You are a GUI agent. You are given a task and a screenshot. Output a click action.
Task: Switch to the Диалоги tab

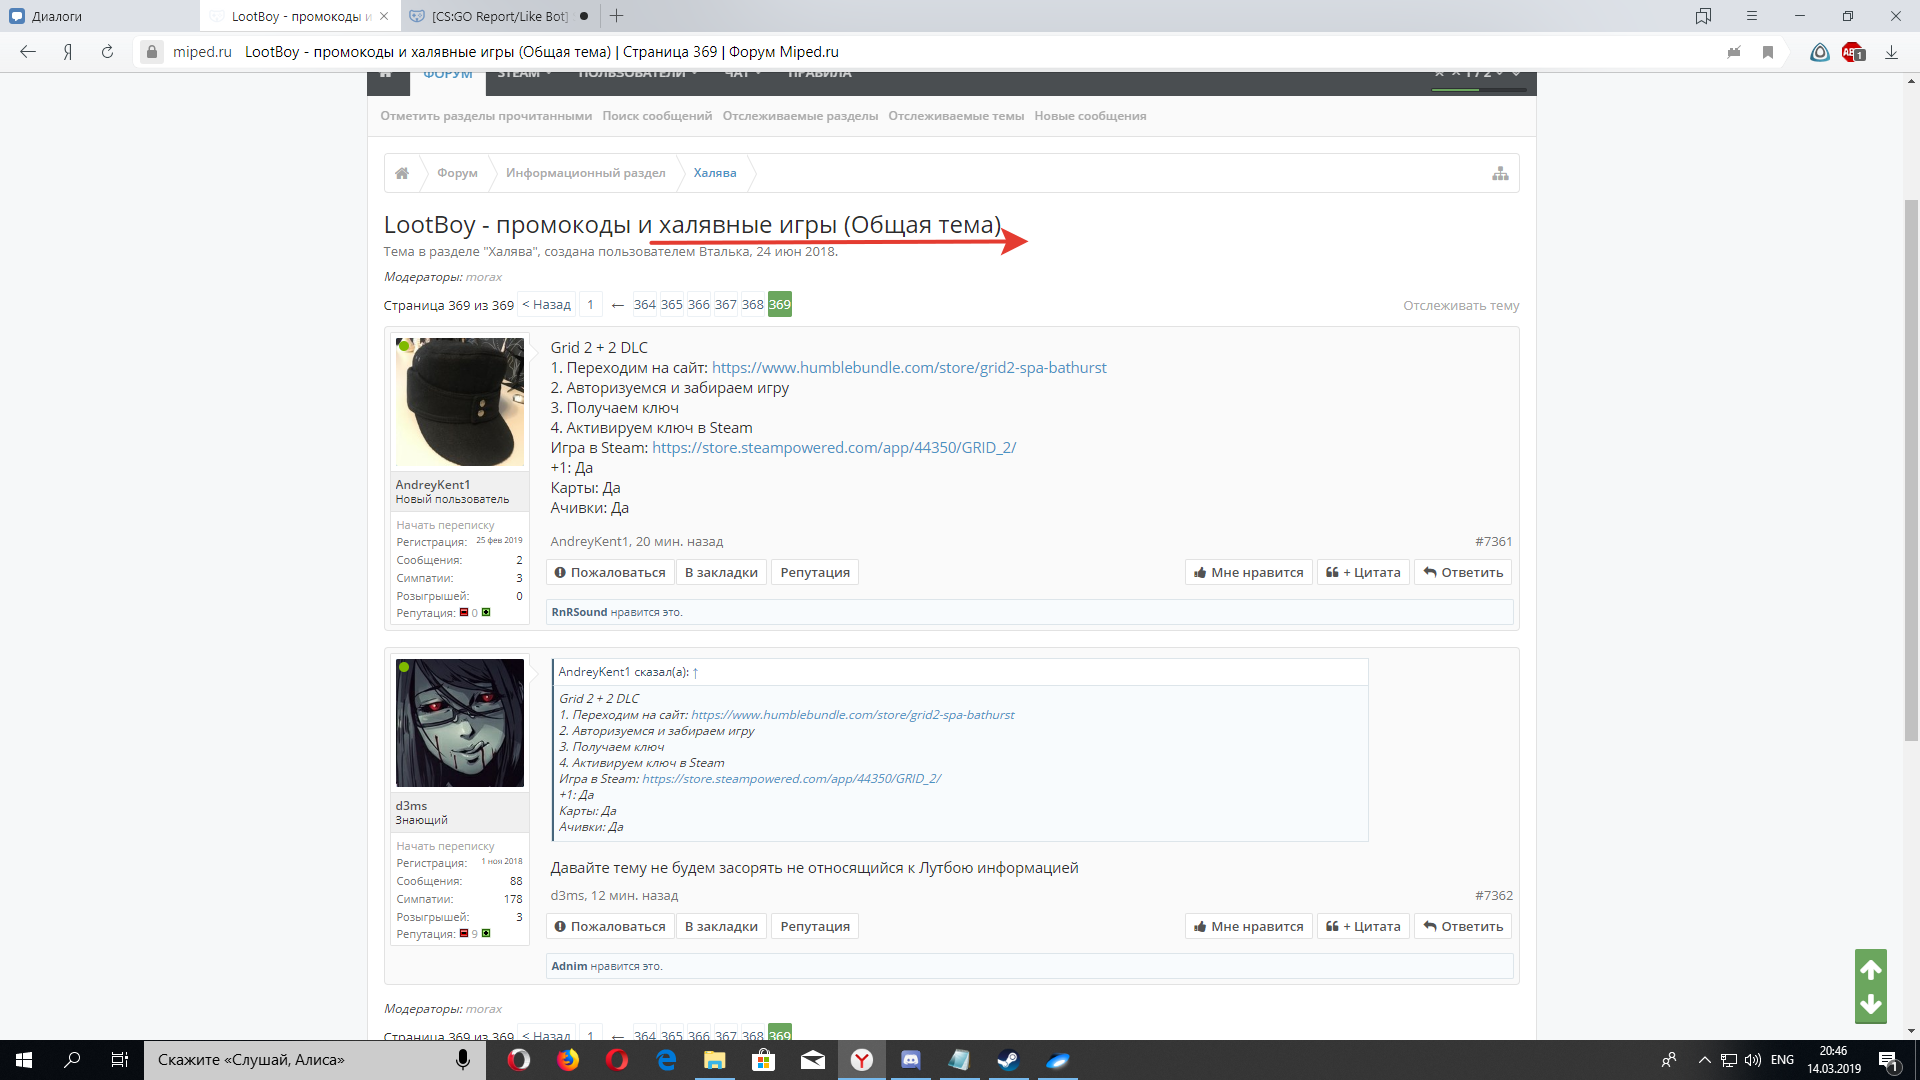100,16
